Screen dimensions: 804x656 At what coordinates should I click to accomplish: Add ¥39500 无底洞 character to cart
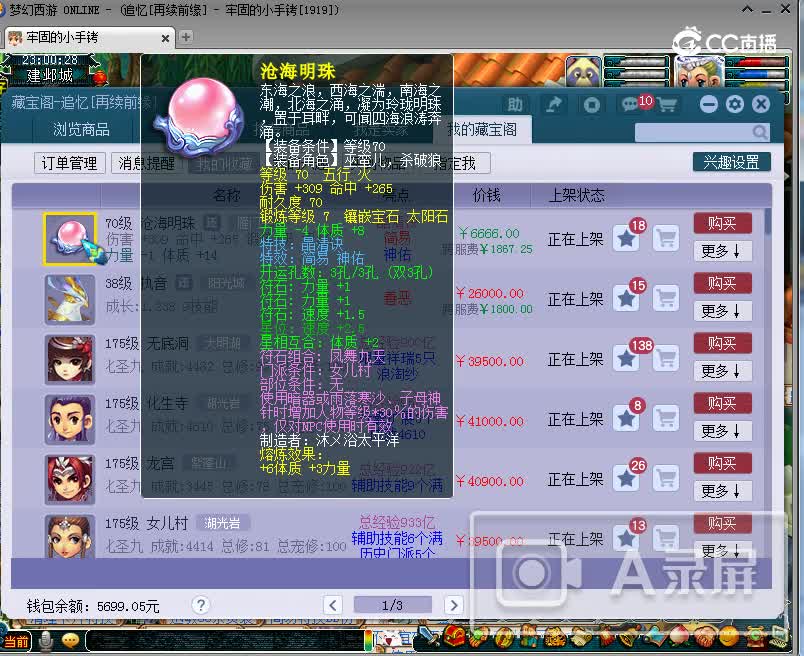pos(666,359)
